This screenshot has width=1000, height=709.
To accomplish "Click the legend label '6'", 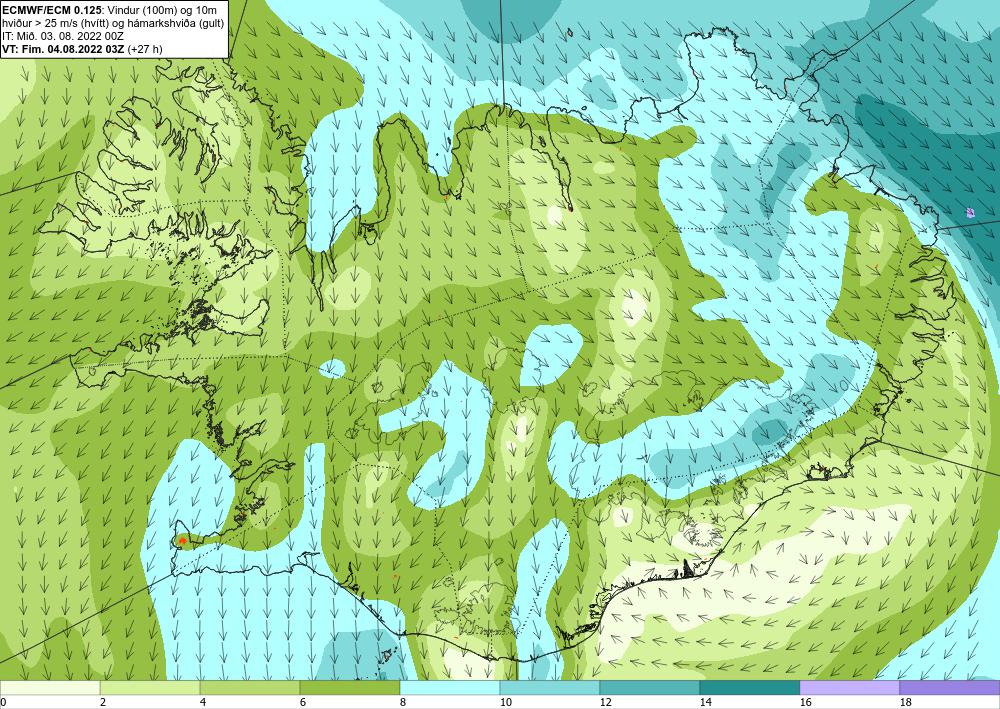I will 303,702.
